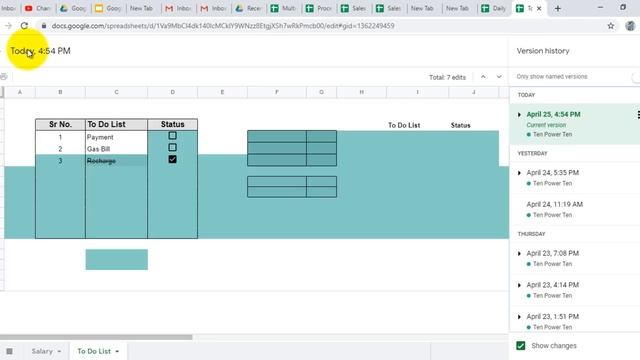640x360 pixels.
Task: Open the browser profile avatar
Action: coord(630,26)
